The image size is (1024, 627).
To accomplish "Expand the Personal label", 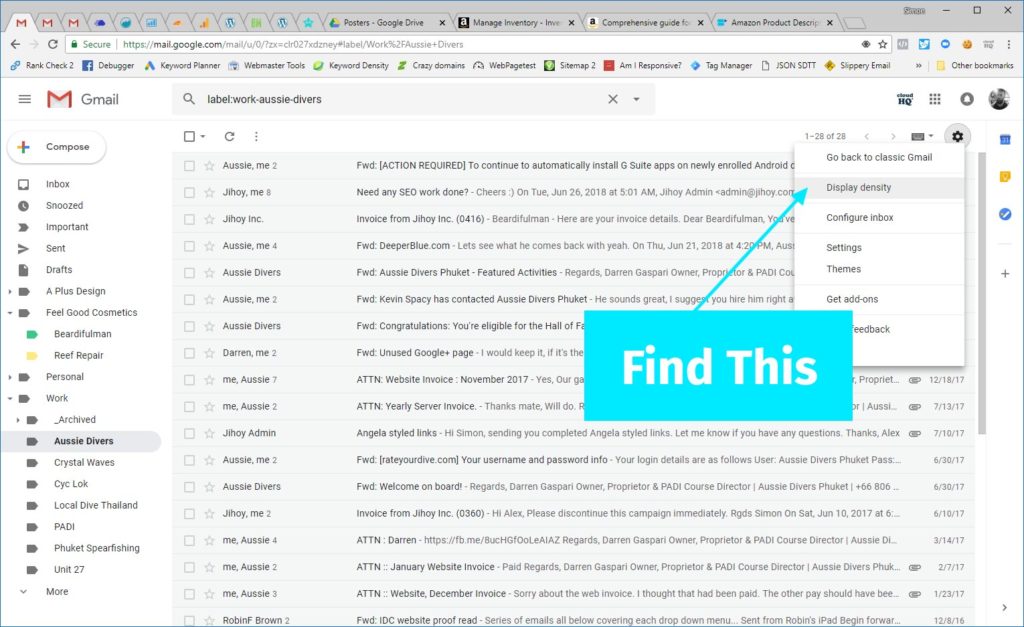I will point(10,377).
